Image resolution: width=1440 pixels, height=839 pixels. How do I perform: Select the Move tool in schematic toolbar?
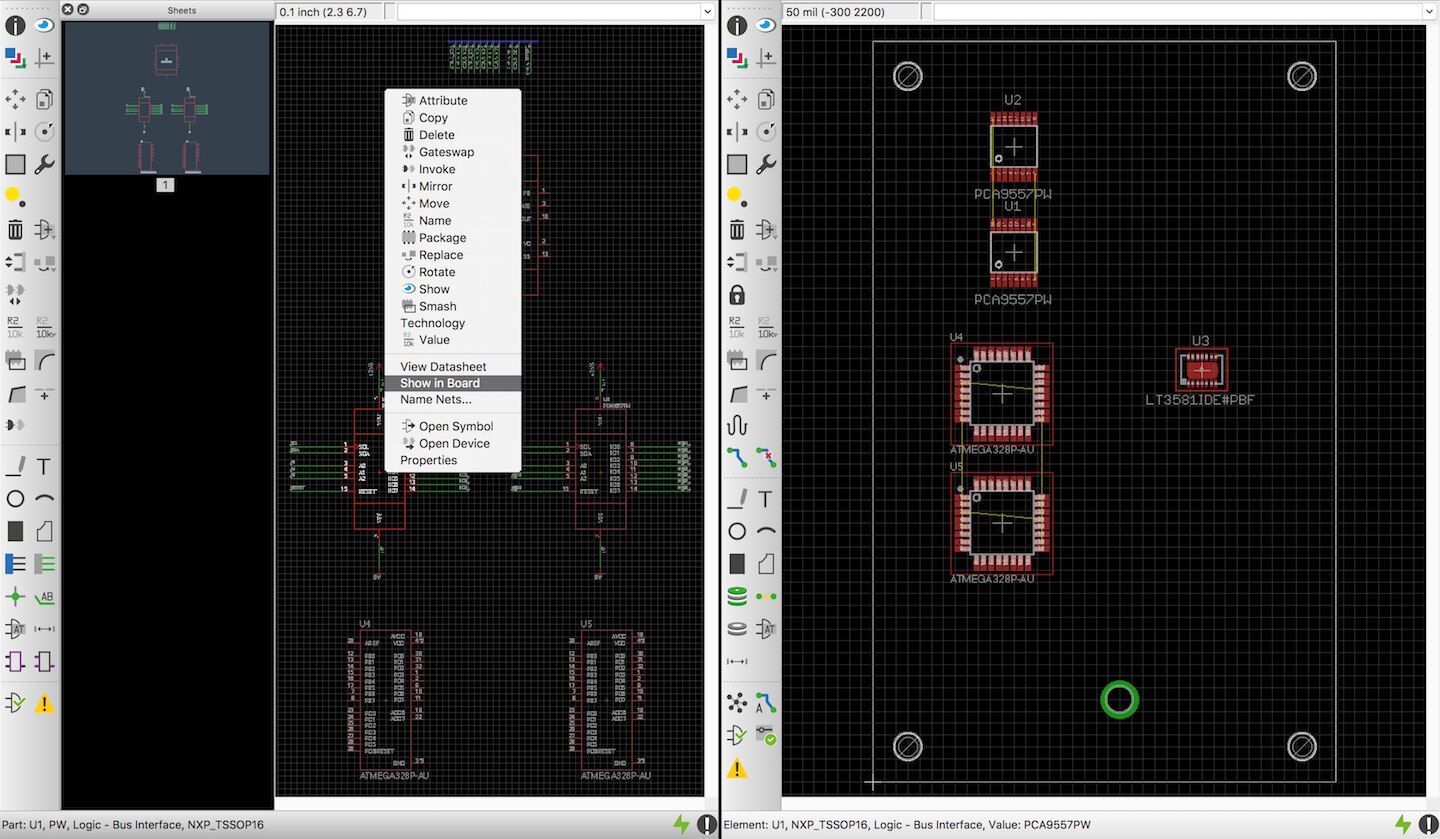[15, 99]
